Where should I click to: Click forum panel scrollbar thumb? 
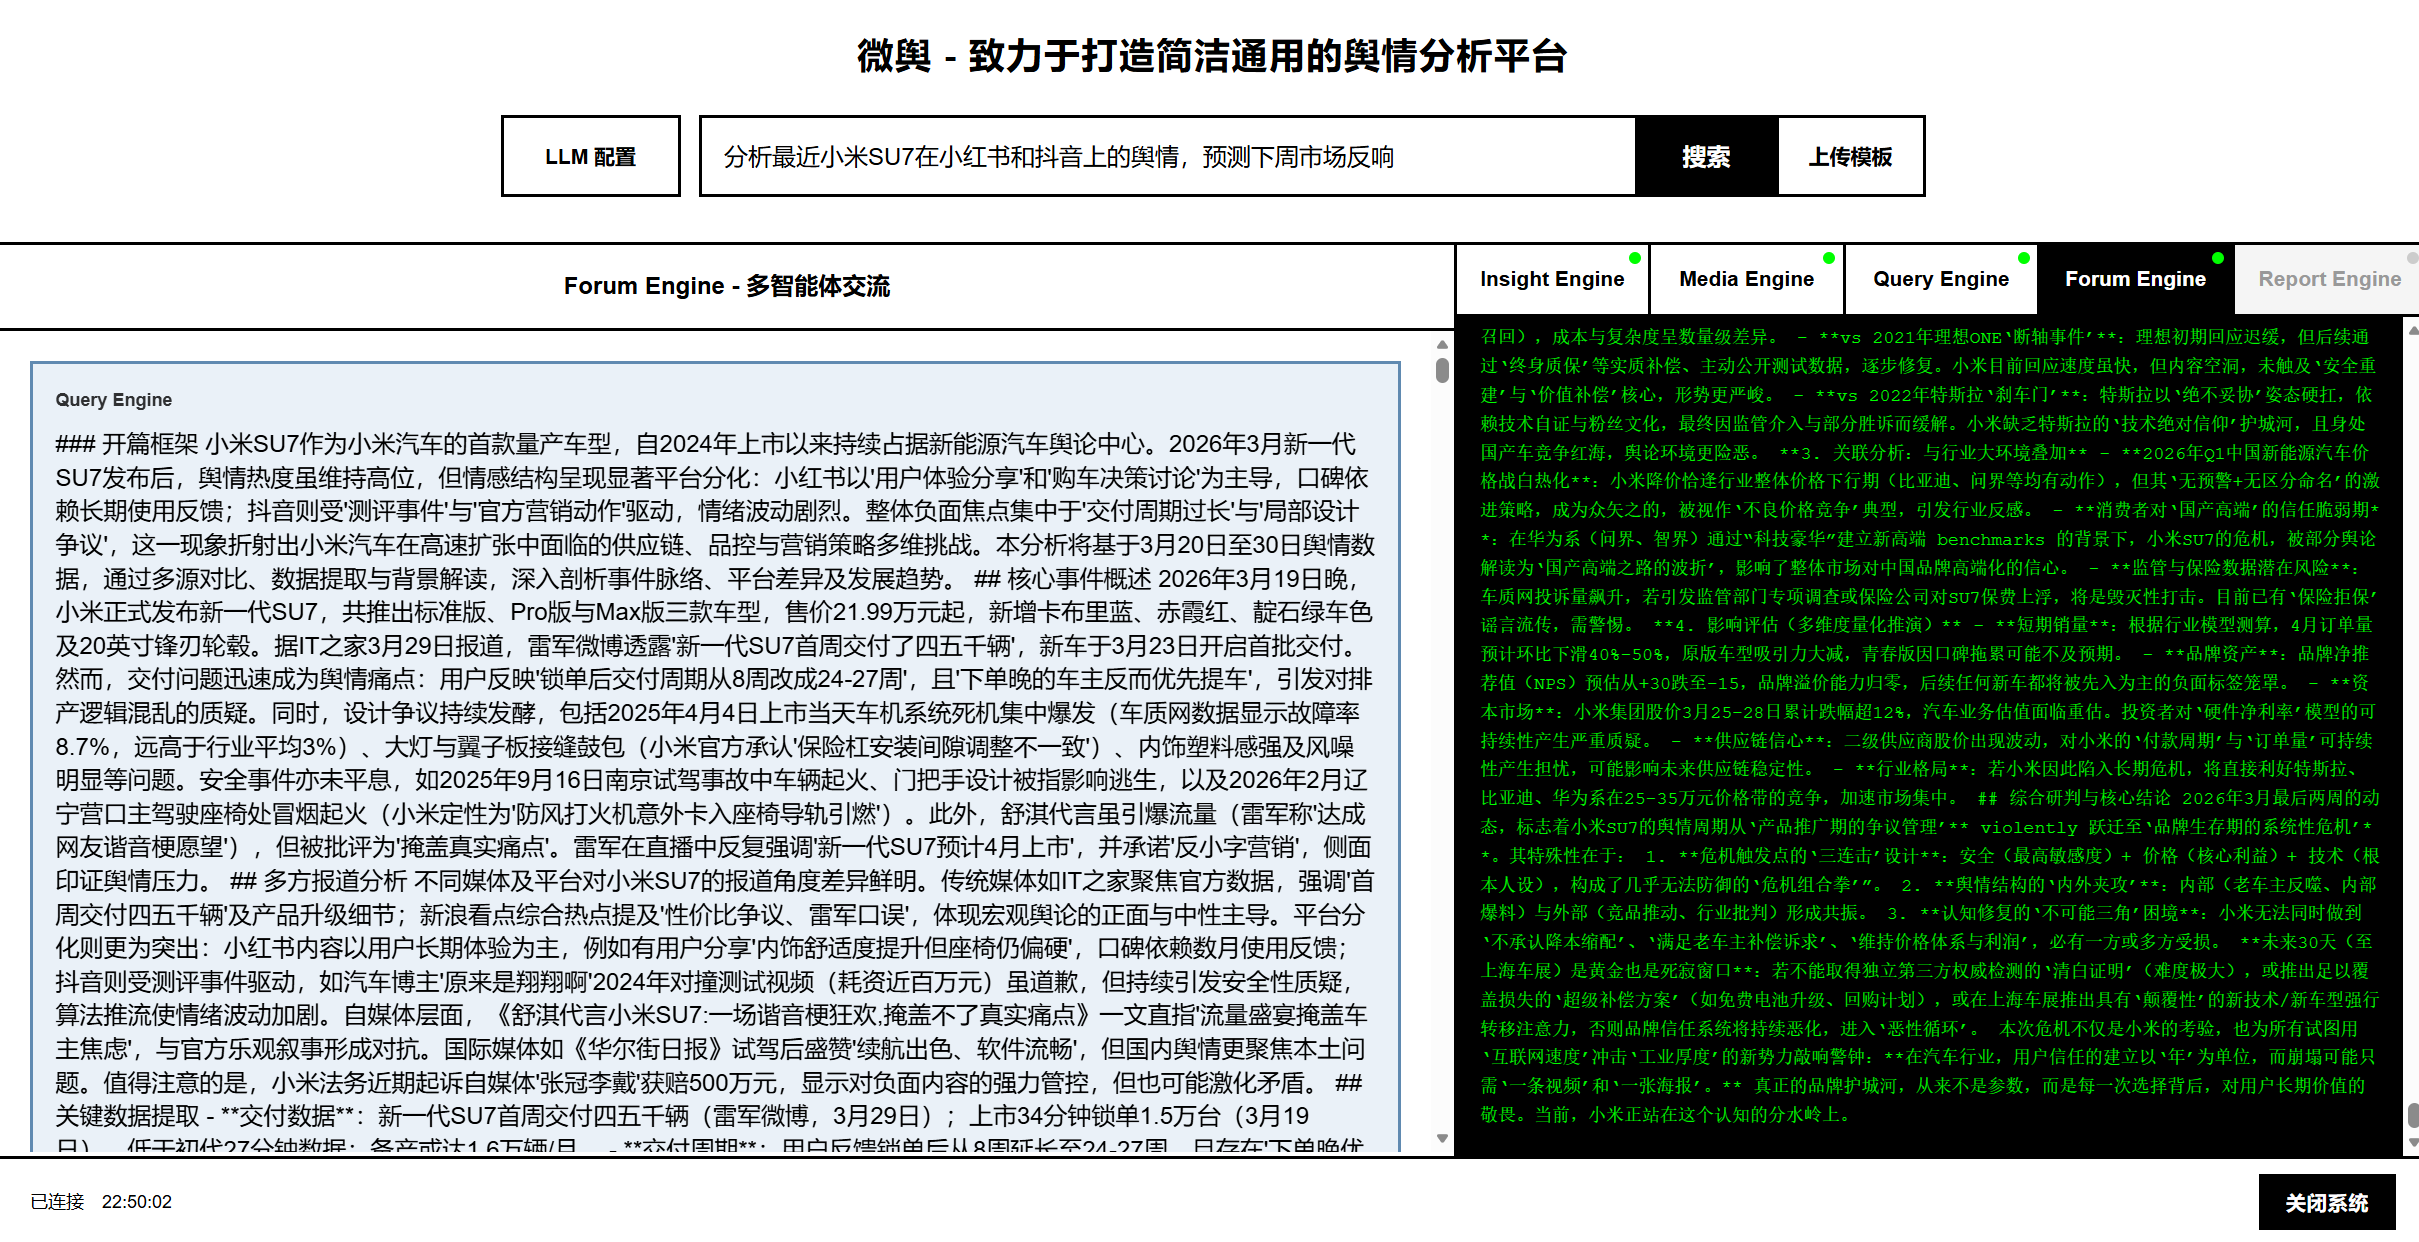(1442, 370)
